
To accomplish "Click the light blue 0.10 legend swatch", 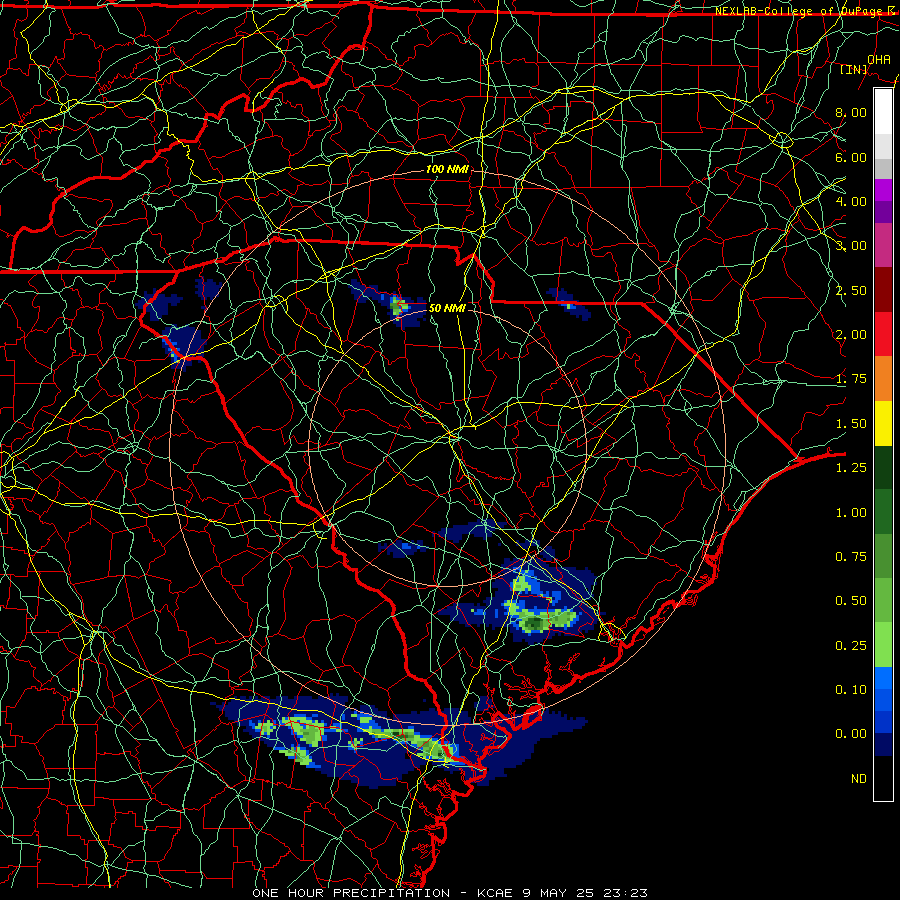I will [x=883, y=677].
